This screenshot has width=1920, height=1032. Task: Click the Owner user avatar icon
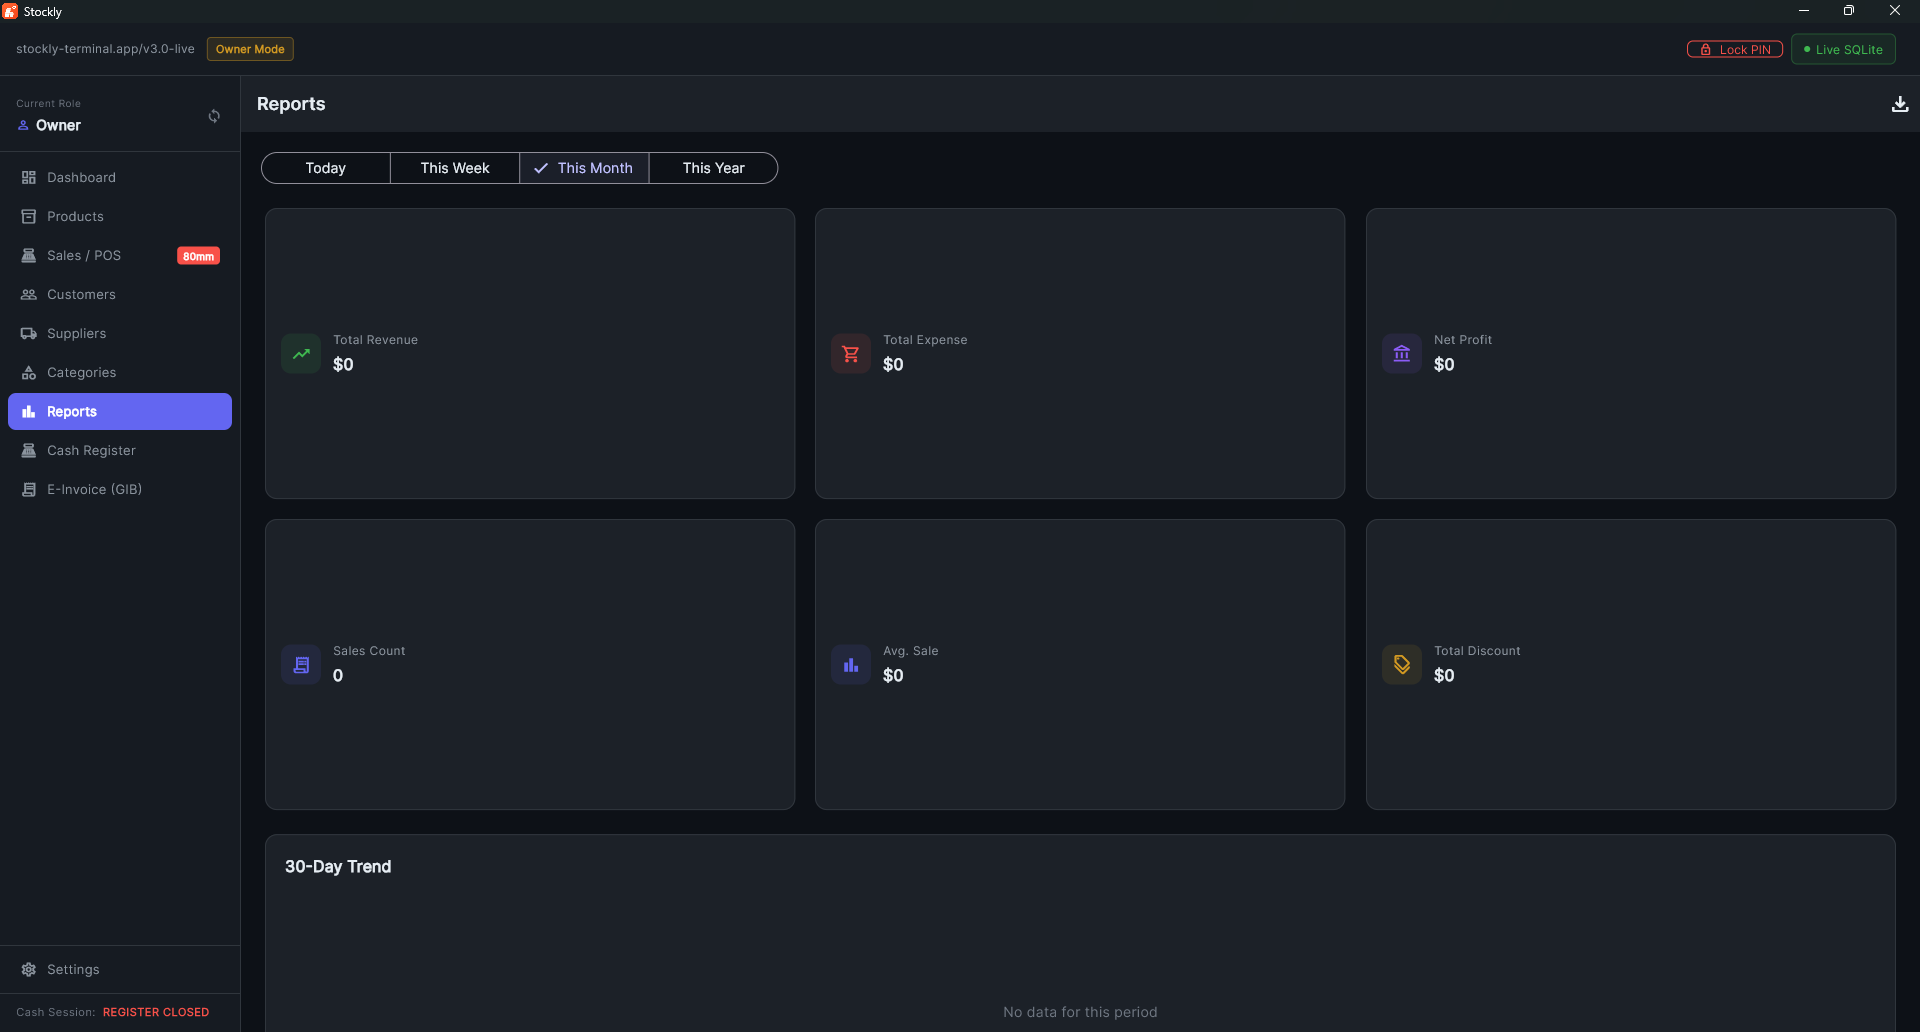tap(23, 125)
